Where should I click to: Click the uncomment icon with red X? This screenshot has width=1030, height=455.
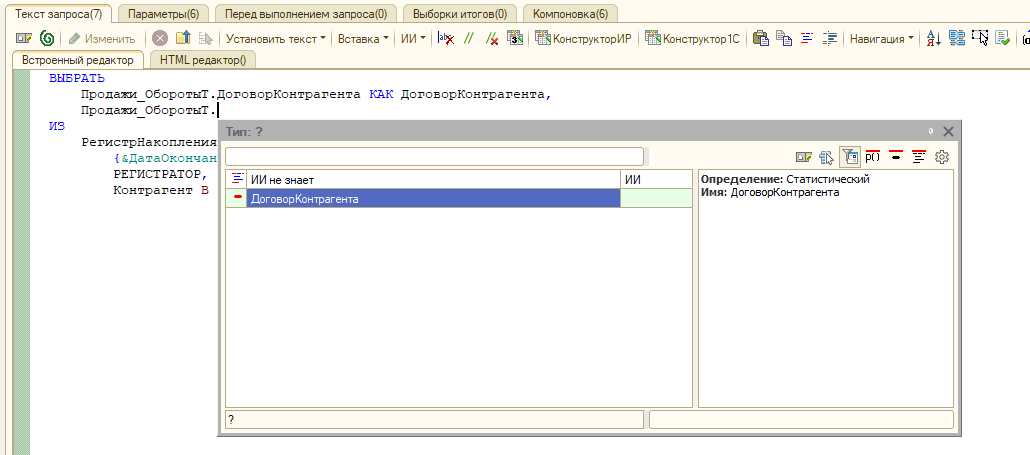[491, 39]
